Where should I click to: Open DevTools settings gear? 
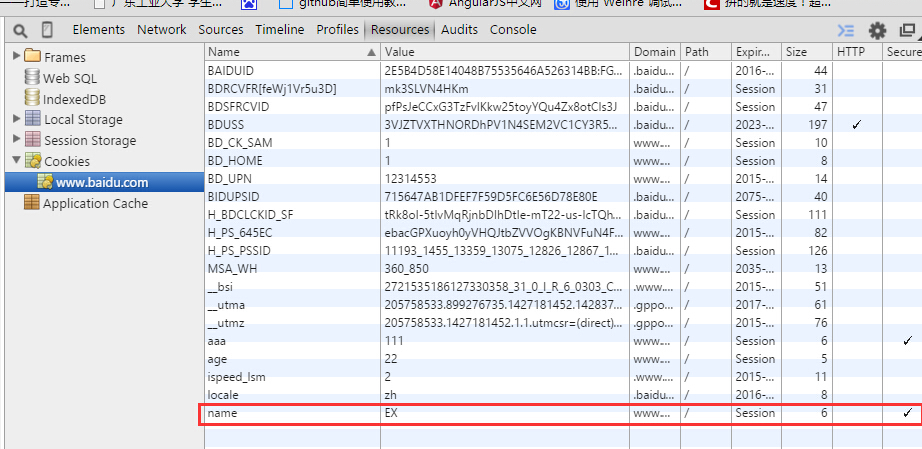[x=877, y=31]
